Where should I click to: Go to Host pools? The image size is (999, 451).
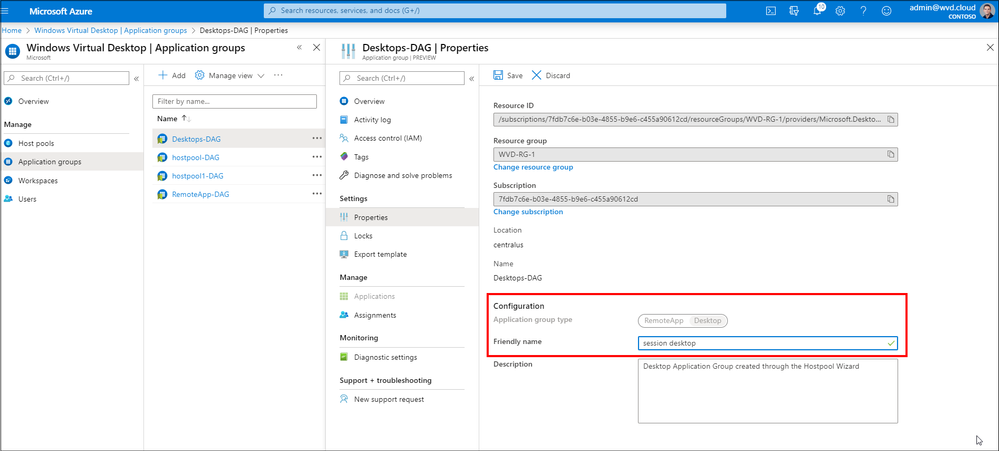(x=36, y=143)
